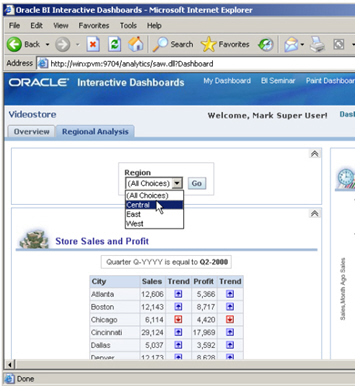The image size is (361, 391).
Task: Click Boston's Sales trend arrow icon
Action: click(178, 307)
